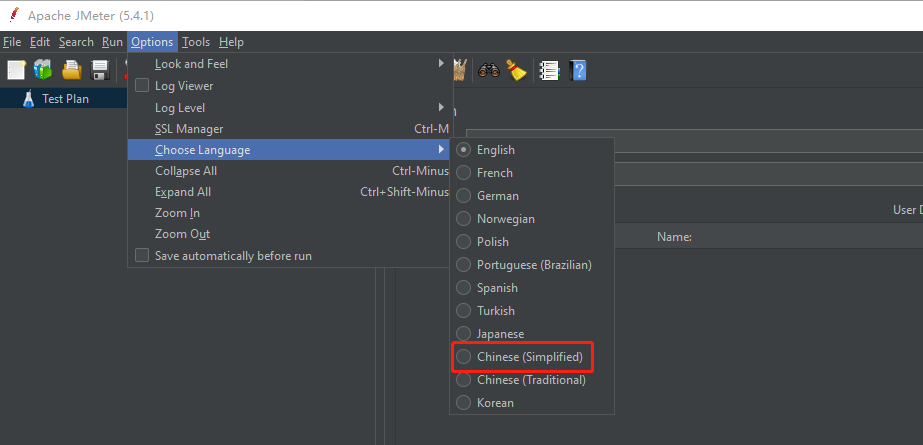The height and width of the screenshot is (445, 923).
Task: Click Expand All menu entry
Action: click(x=290, y=192)
